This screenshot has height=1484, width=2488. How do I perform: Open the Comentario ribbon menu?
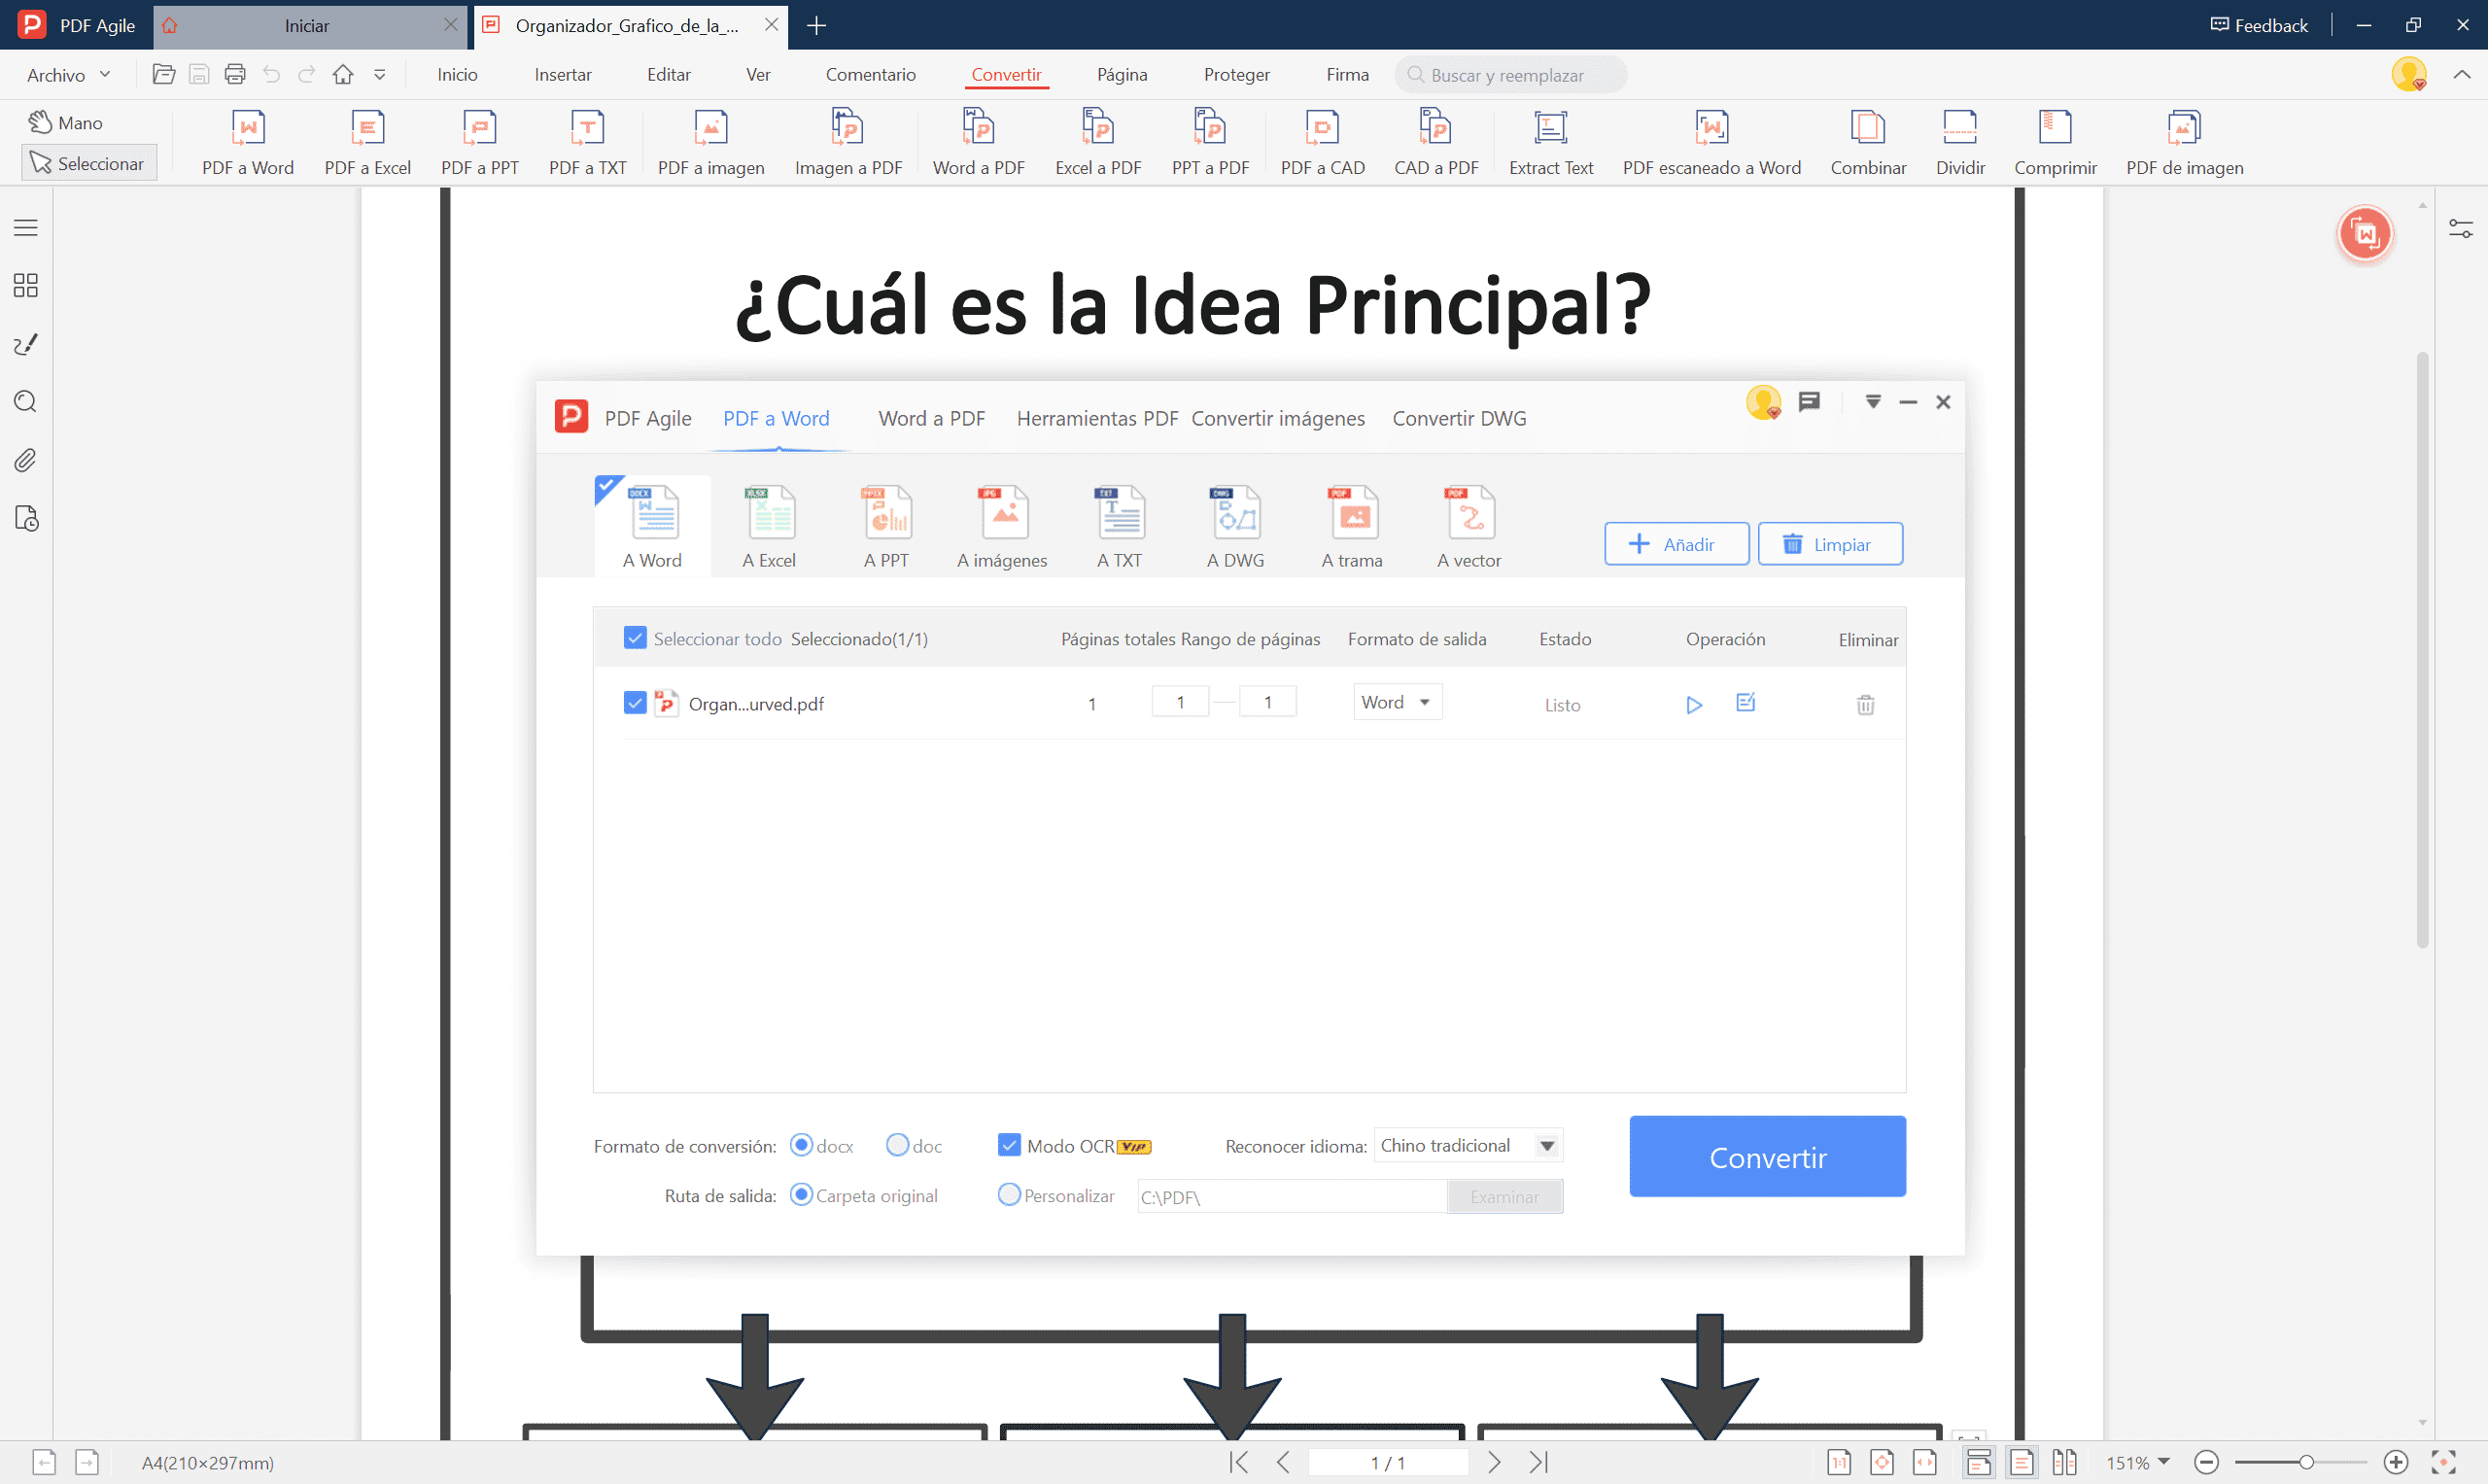[x=871, y=74]
